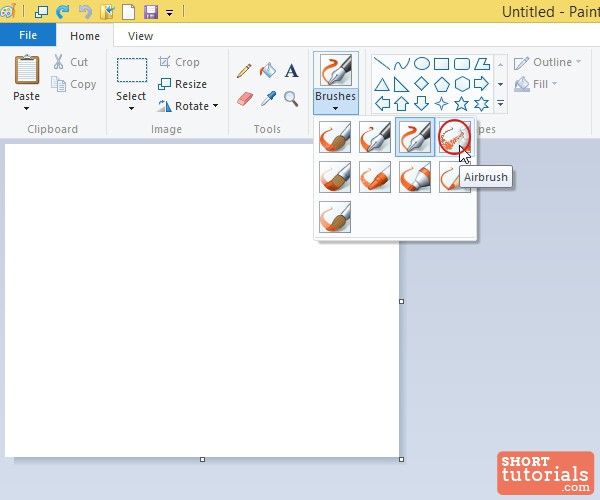This screenshot has height=500, width=600.
Task: Click the main Brushes tool button
Action: click(336, 70)
